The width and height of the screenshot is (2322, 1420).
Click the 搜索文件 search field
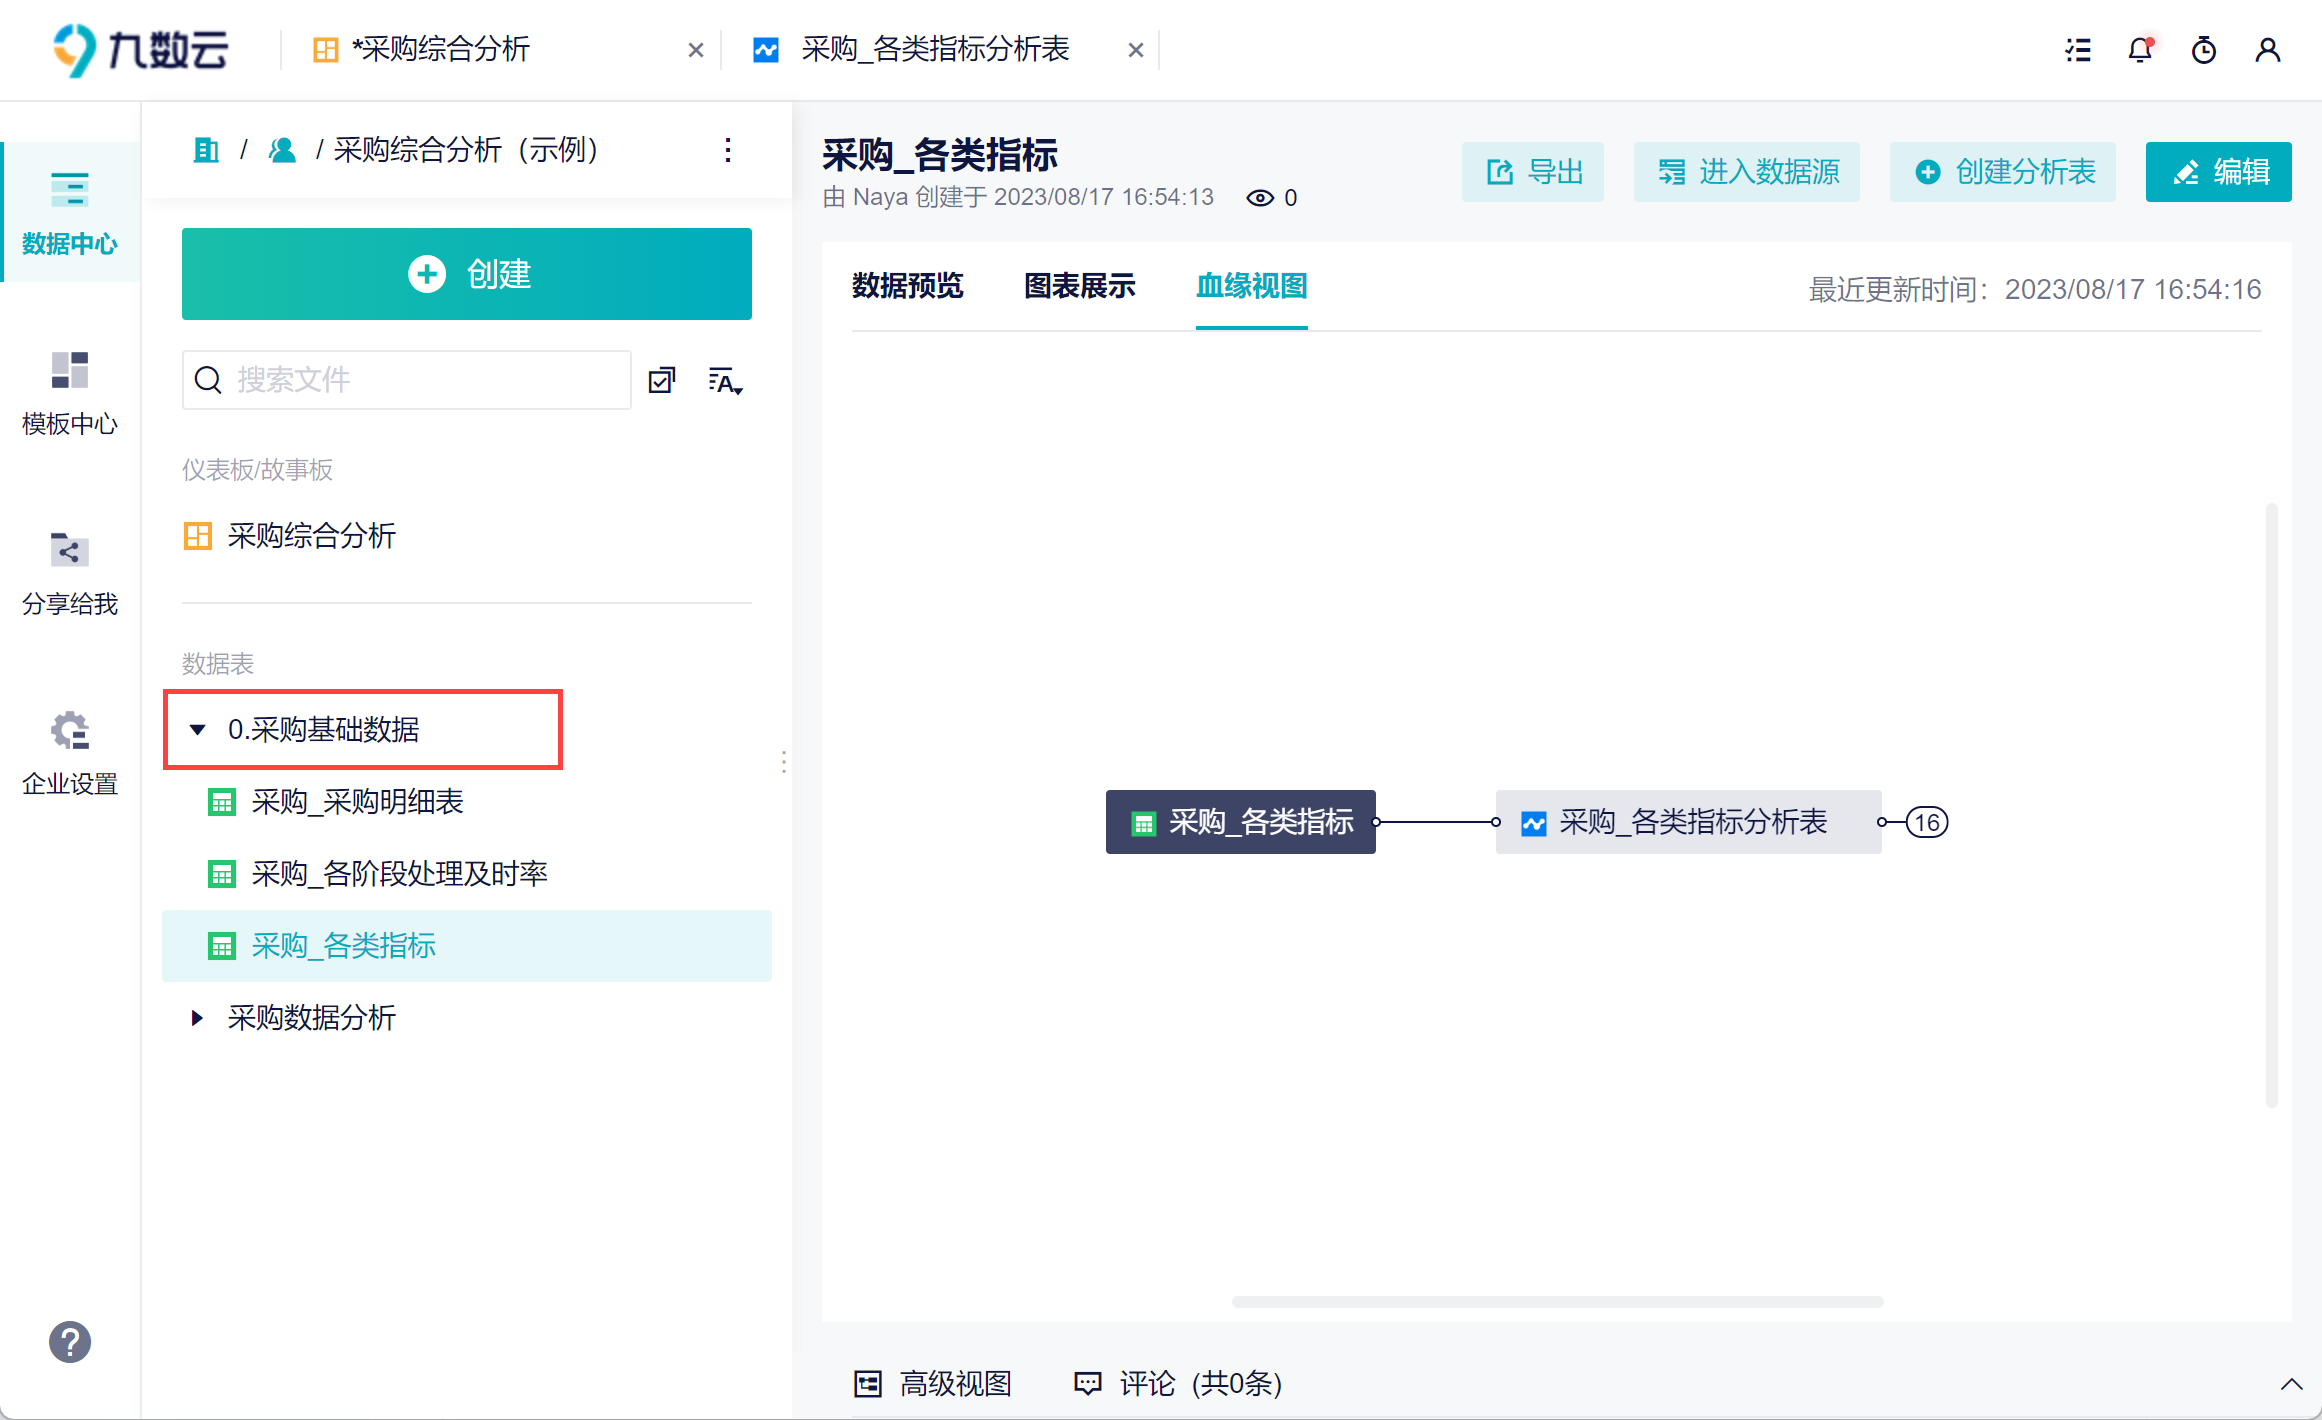click(420, 380)
